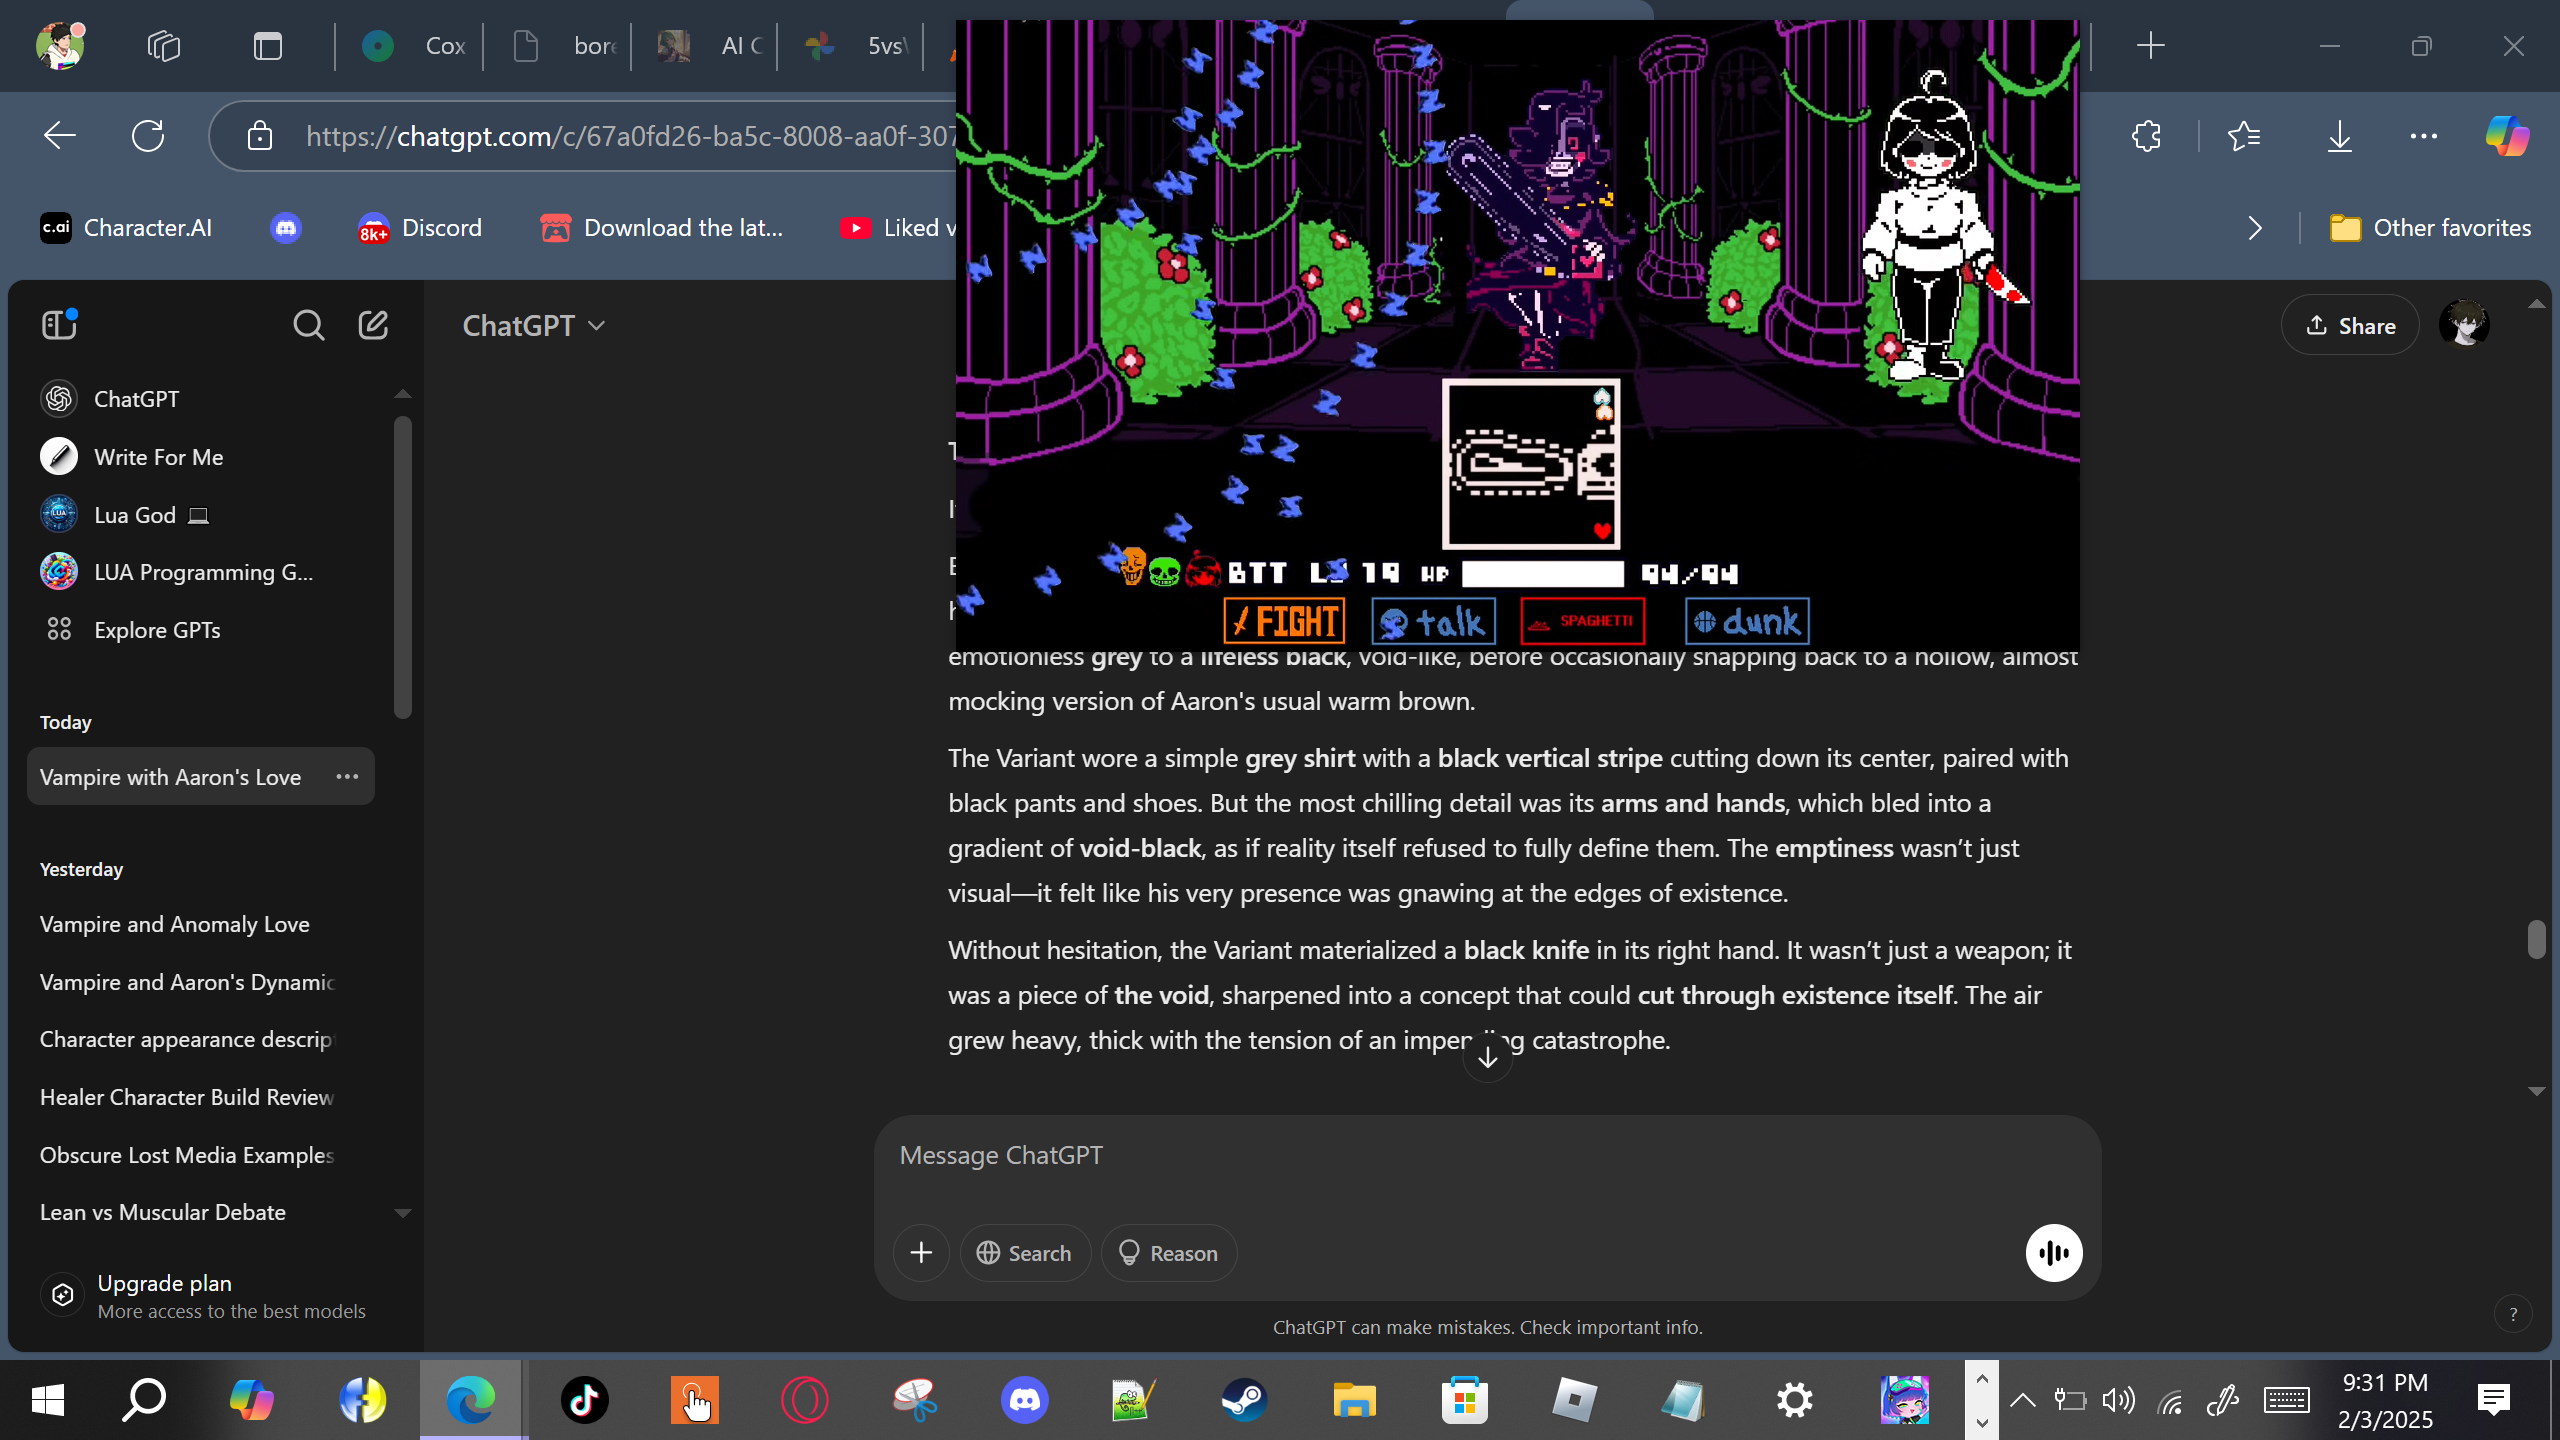Show hidden system tray icons chevron
2560x1440 pixels.
click(2022, 1400)
